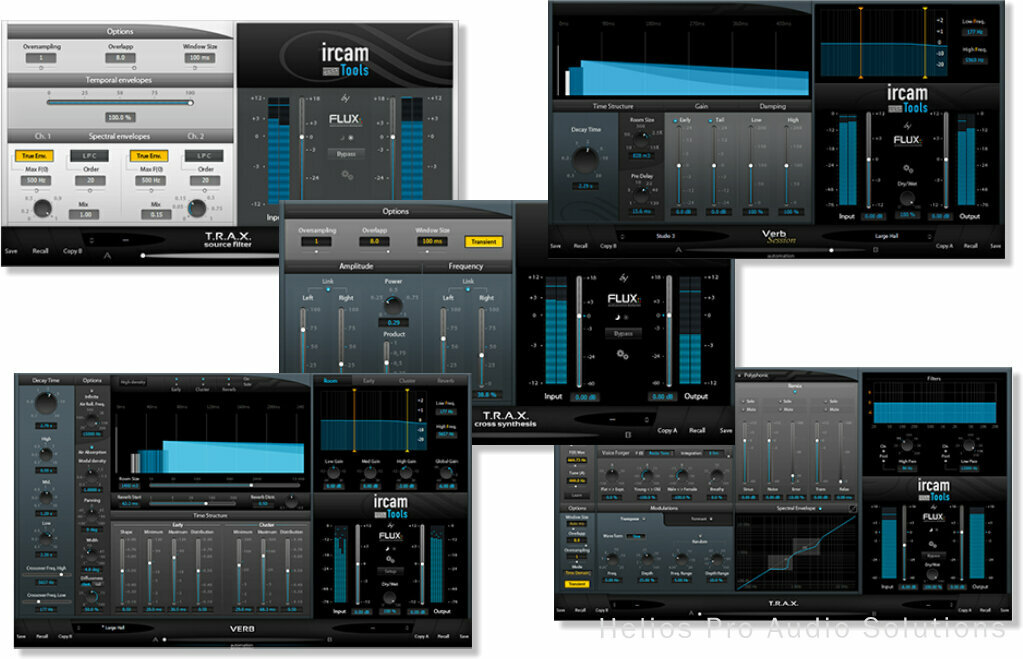Enable True Env. on Ch. 1
Screen dimensions: 1023x659
click(x=53, y=156)
